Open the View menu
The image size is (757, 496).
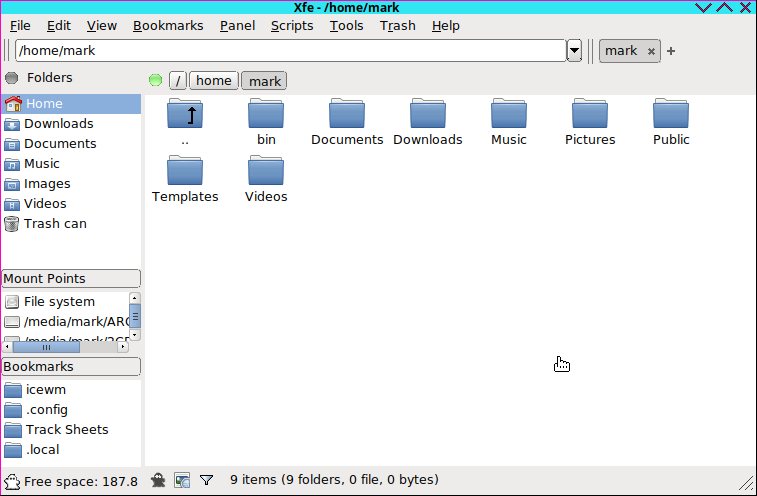102,26
